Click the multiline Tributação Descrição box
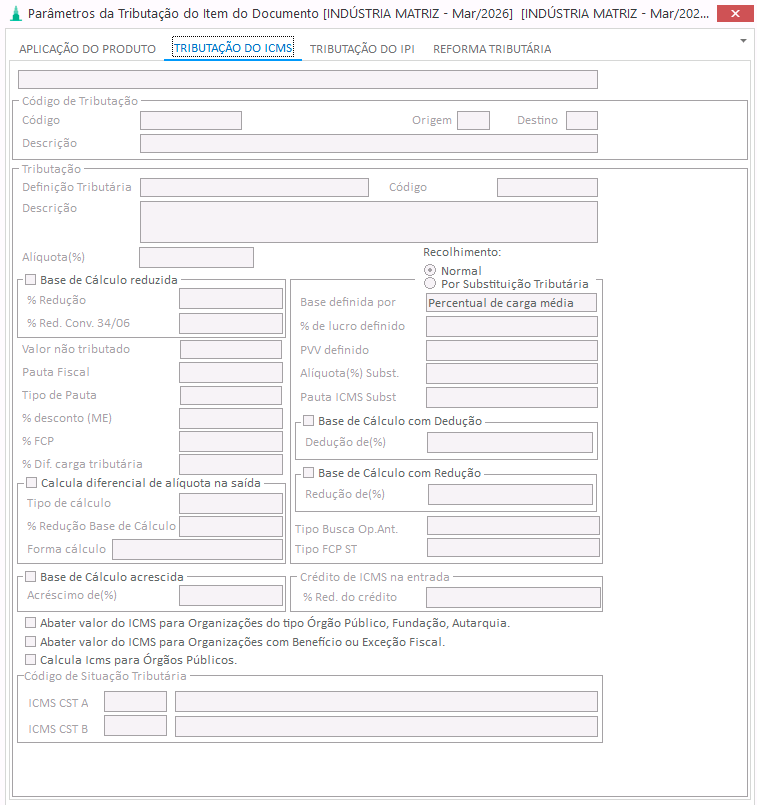The width and height of the screenshot is (757, 805). [x=369, y=222]
